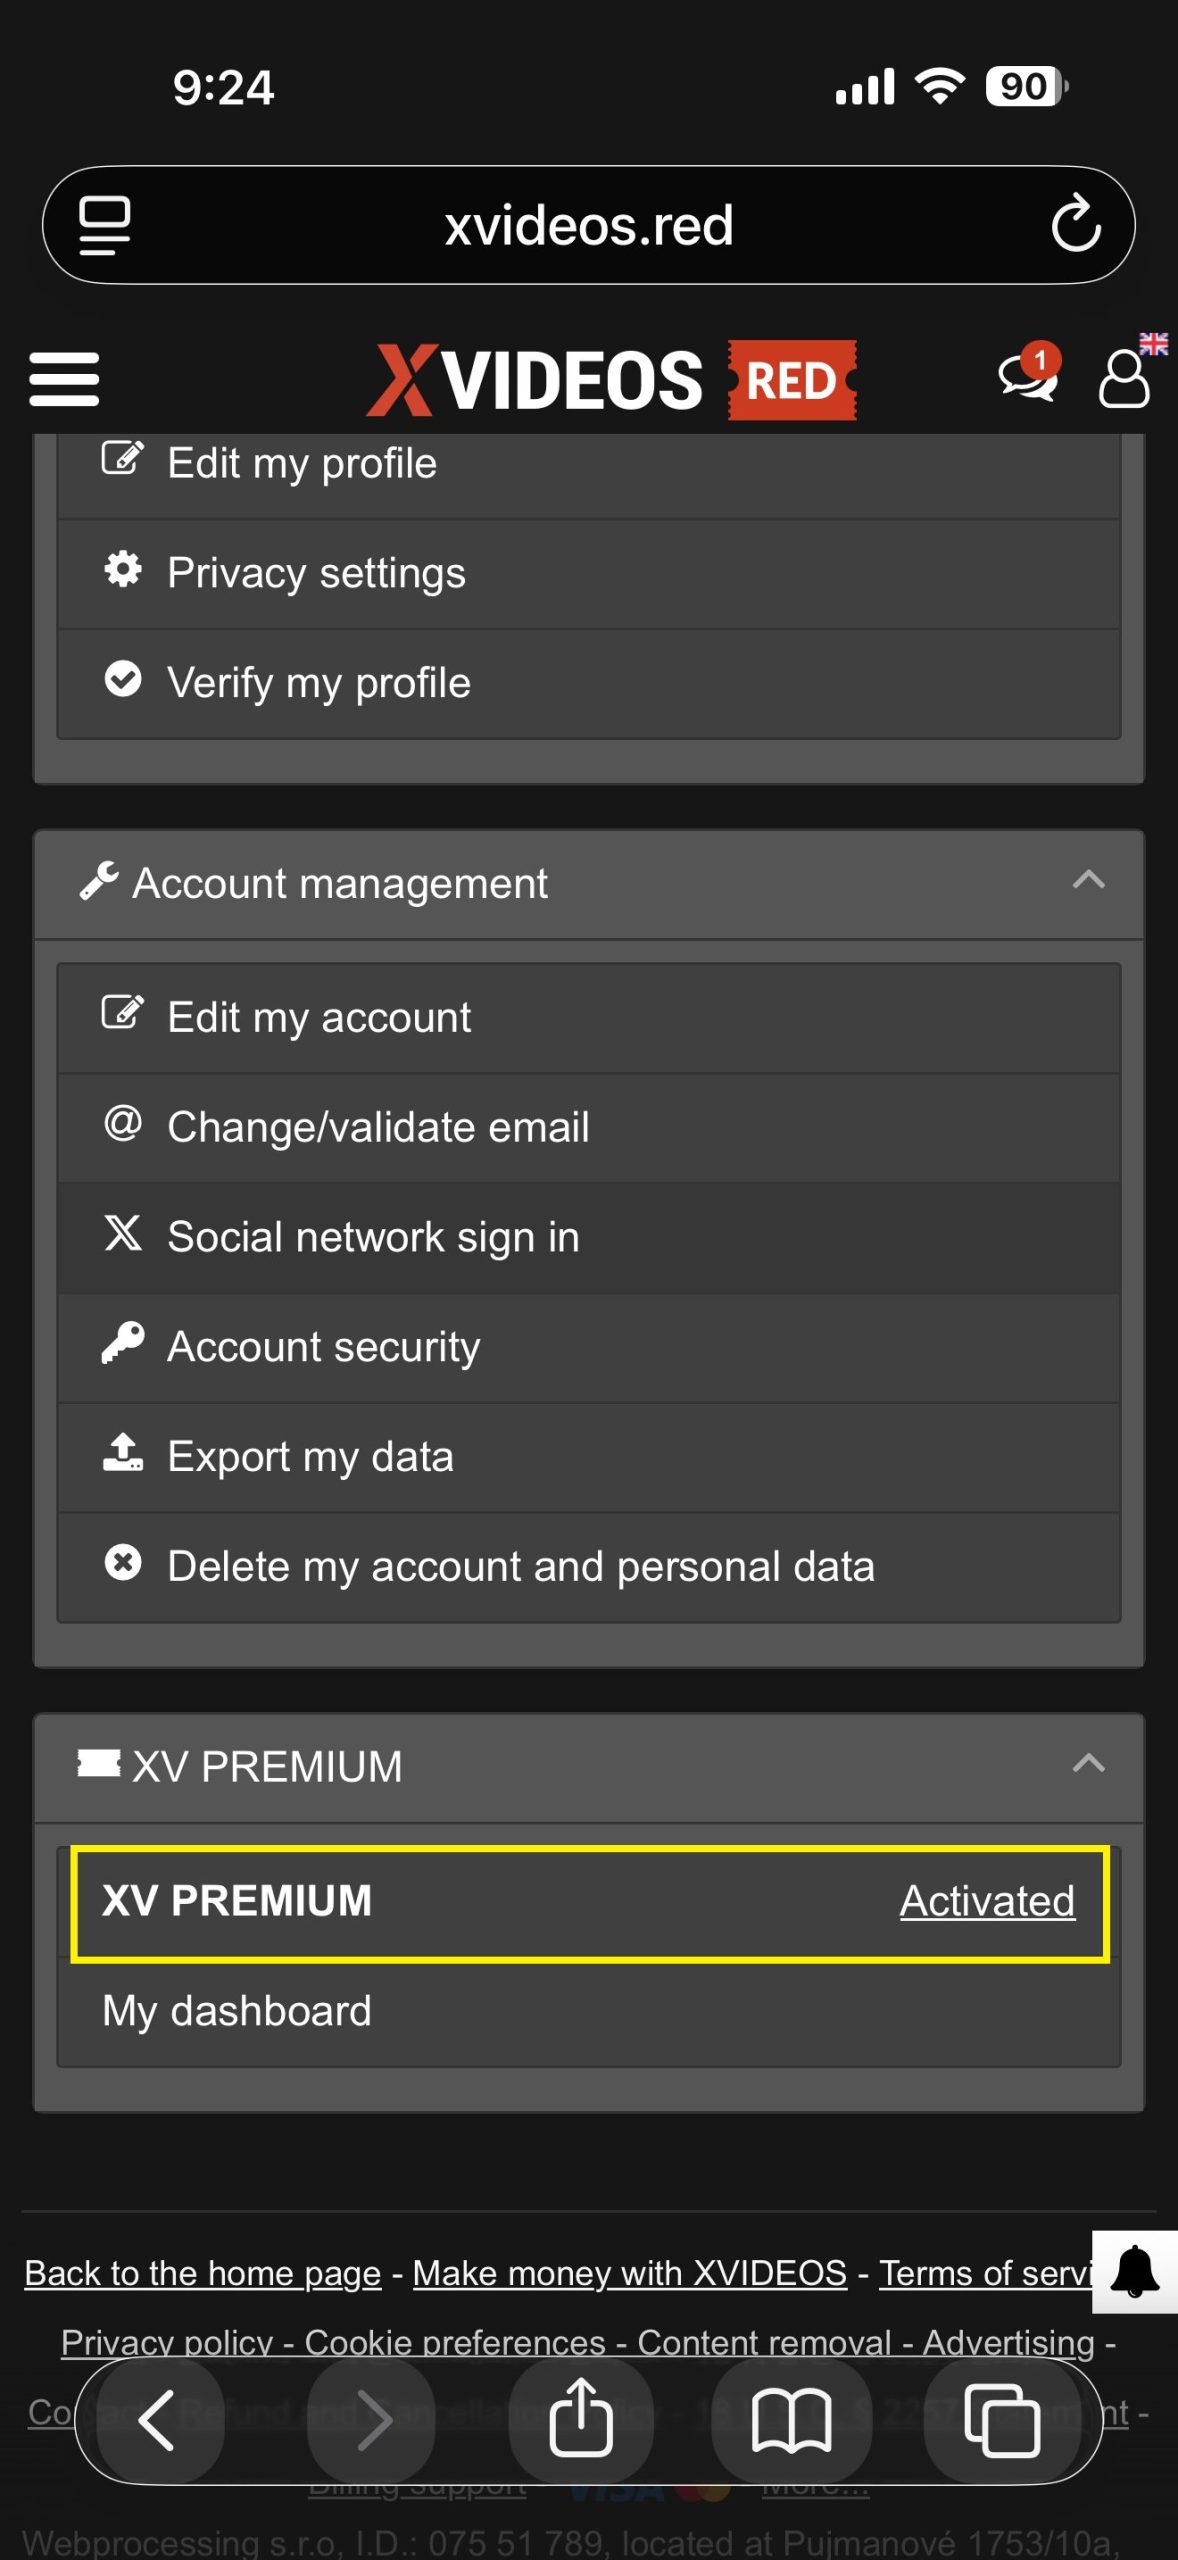Open Edit my account
The image size is (1178, 2560).
pos(588,1018)
